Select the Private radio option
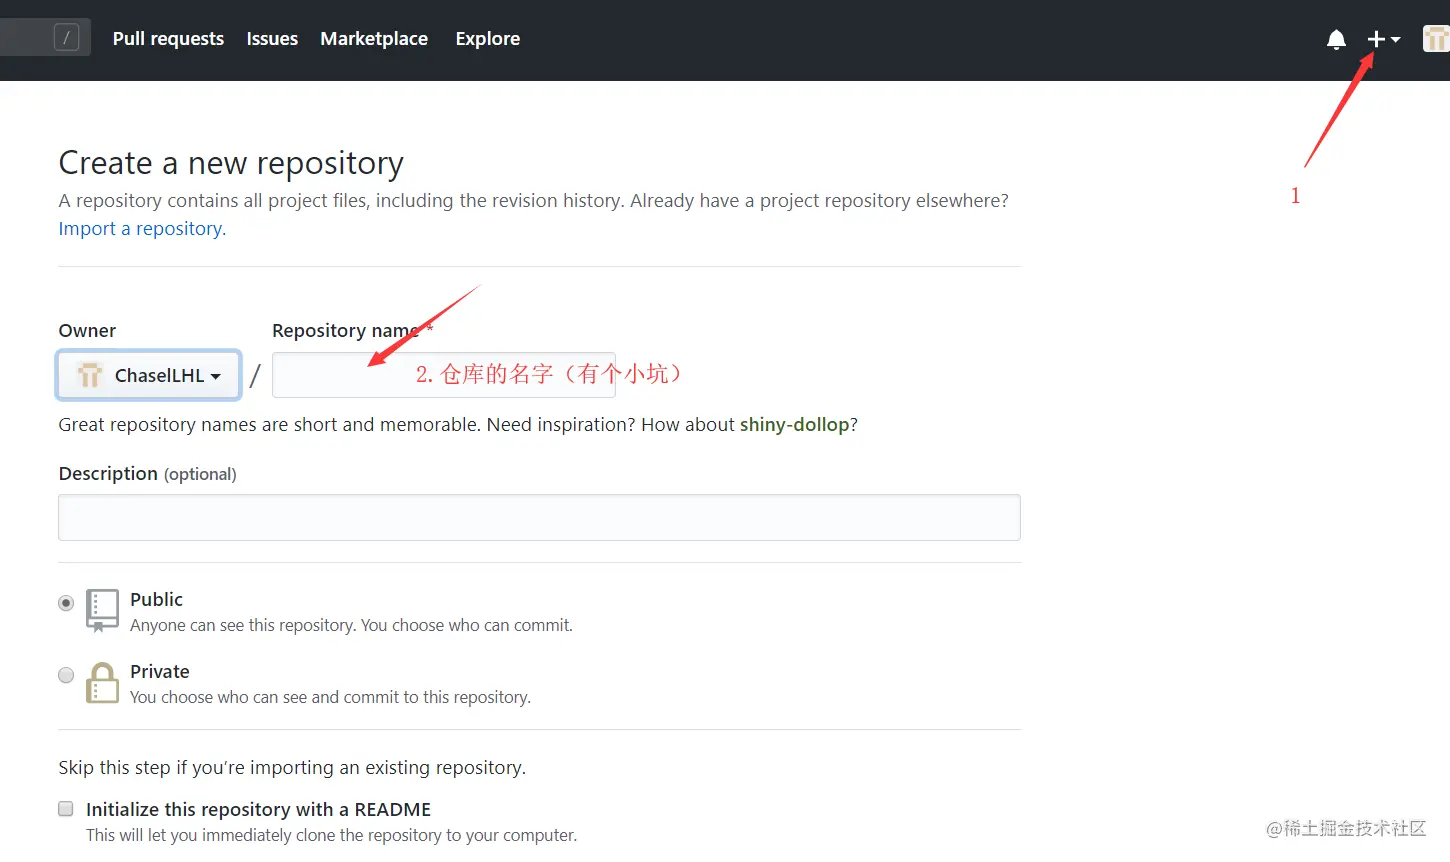The width and height of the screenshot is (1450, 862). coord(66,675)
